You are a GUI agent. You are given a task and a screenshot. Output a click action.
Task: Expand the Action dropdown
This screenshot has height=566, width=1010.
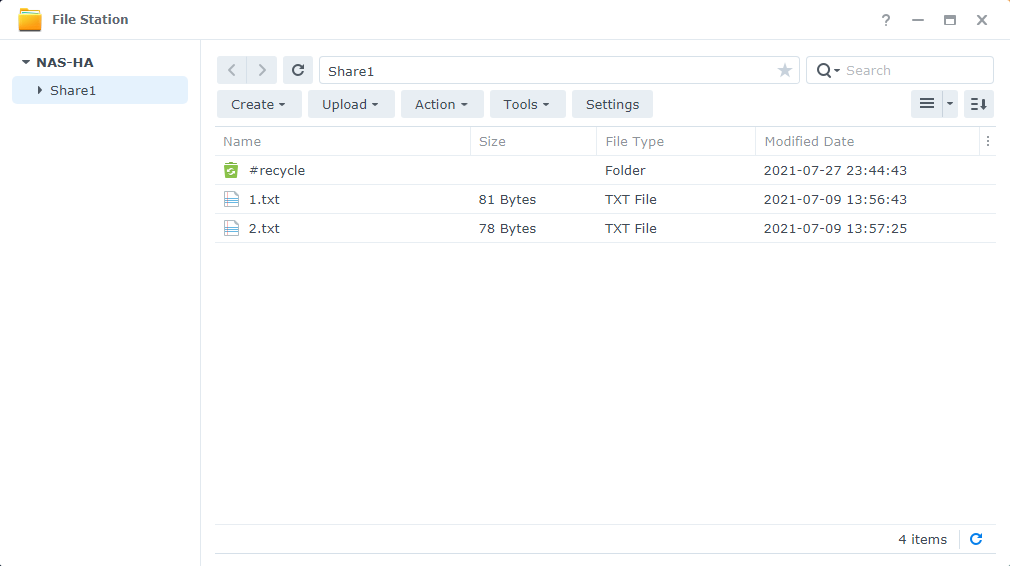442,104
